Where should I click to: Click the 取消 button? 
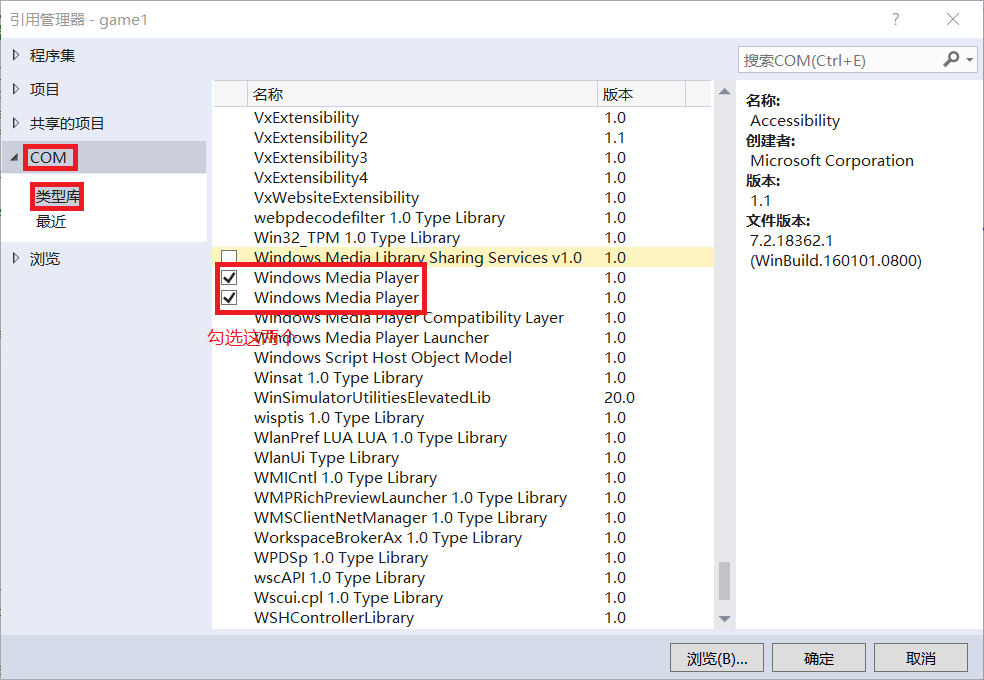(x=921, y=658)
